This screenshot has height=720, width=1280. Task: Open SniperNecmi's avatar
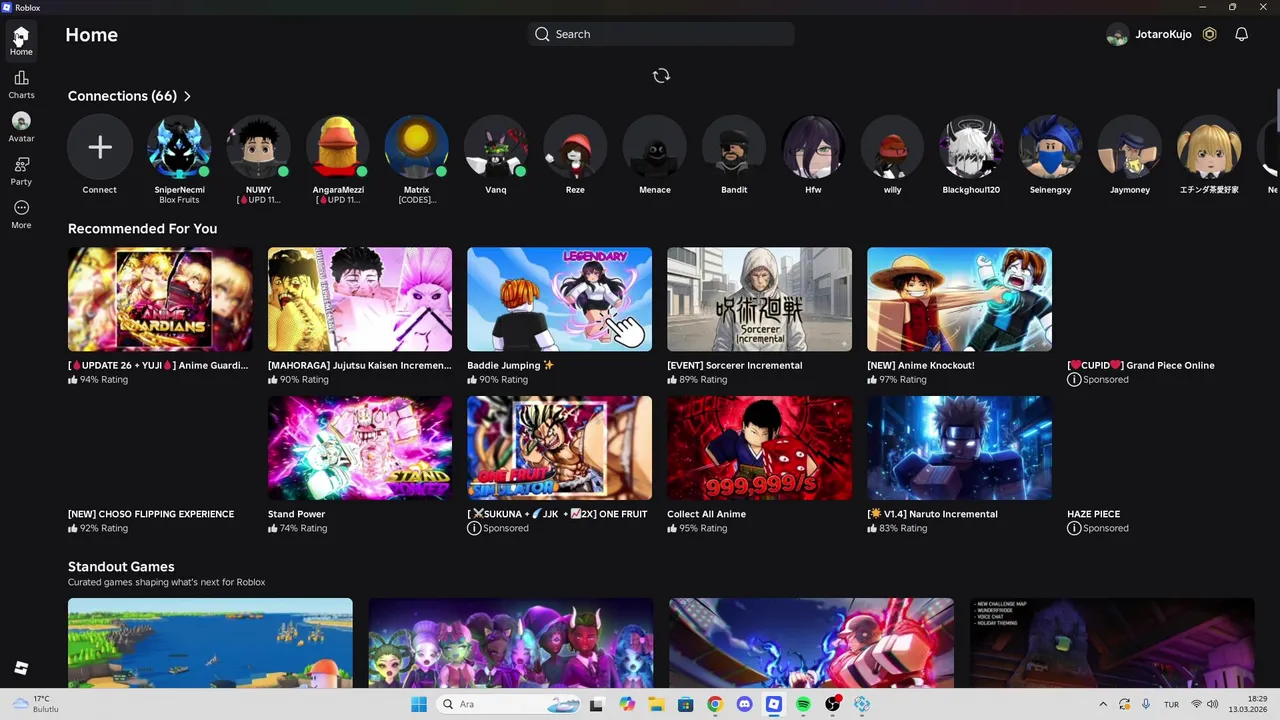179,148
